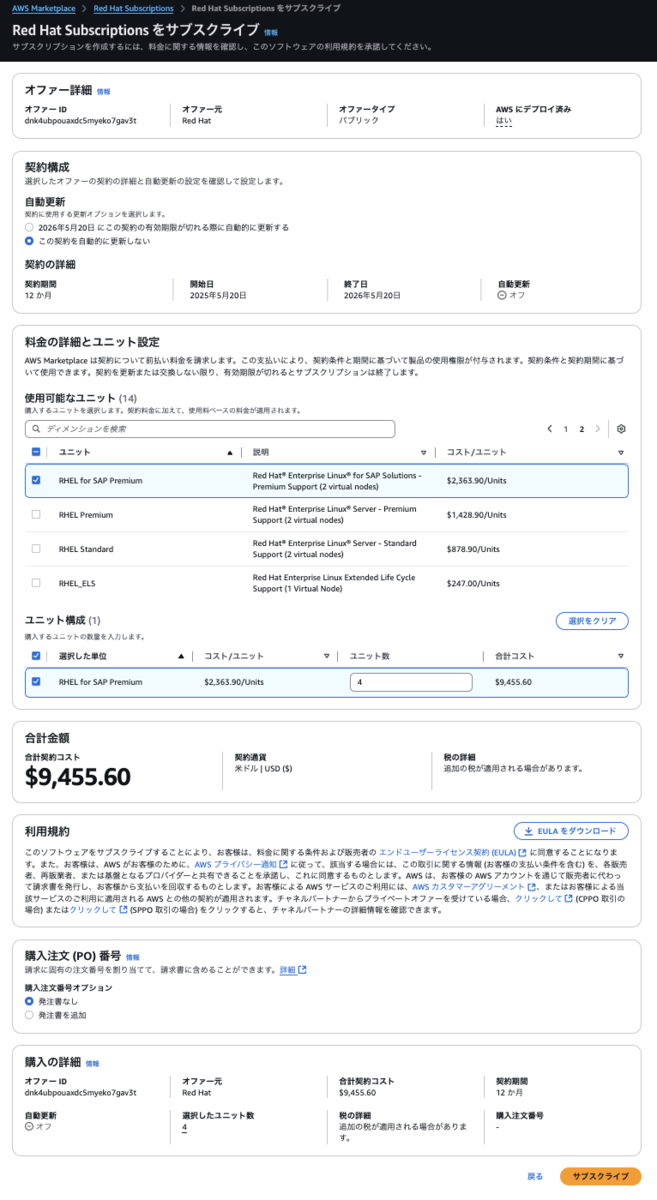Open AWS Marketplace breadcrumb
This screenshot has width=657, height=1200.
pos(44,8)
